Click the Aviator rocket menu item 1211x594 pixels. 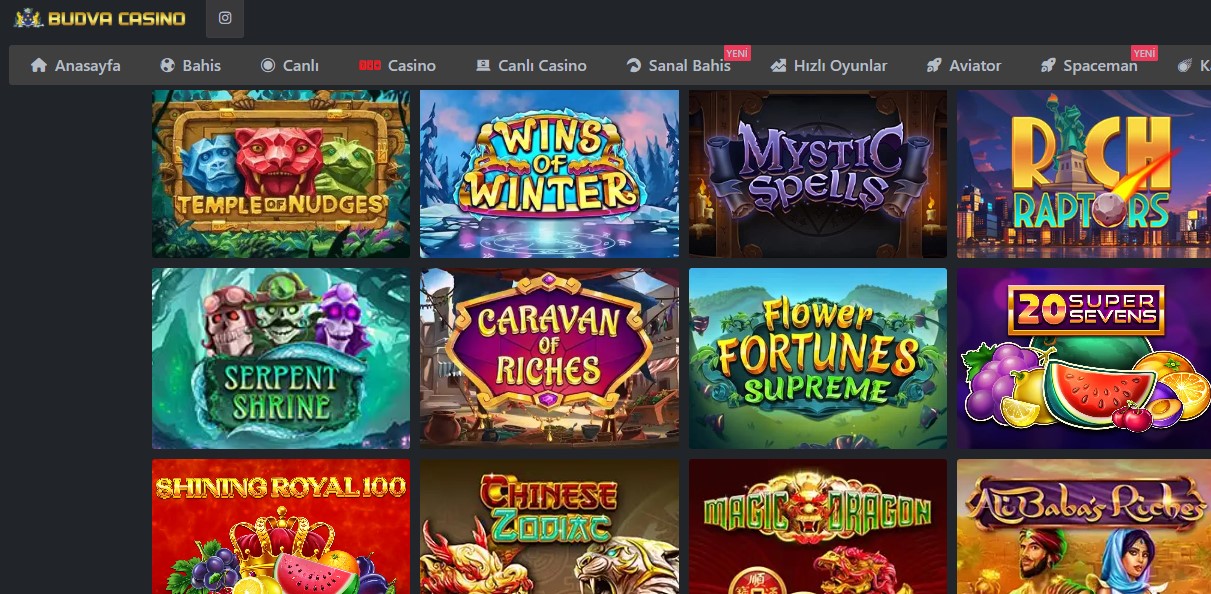pyautogui.click(x=964, y=65)
